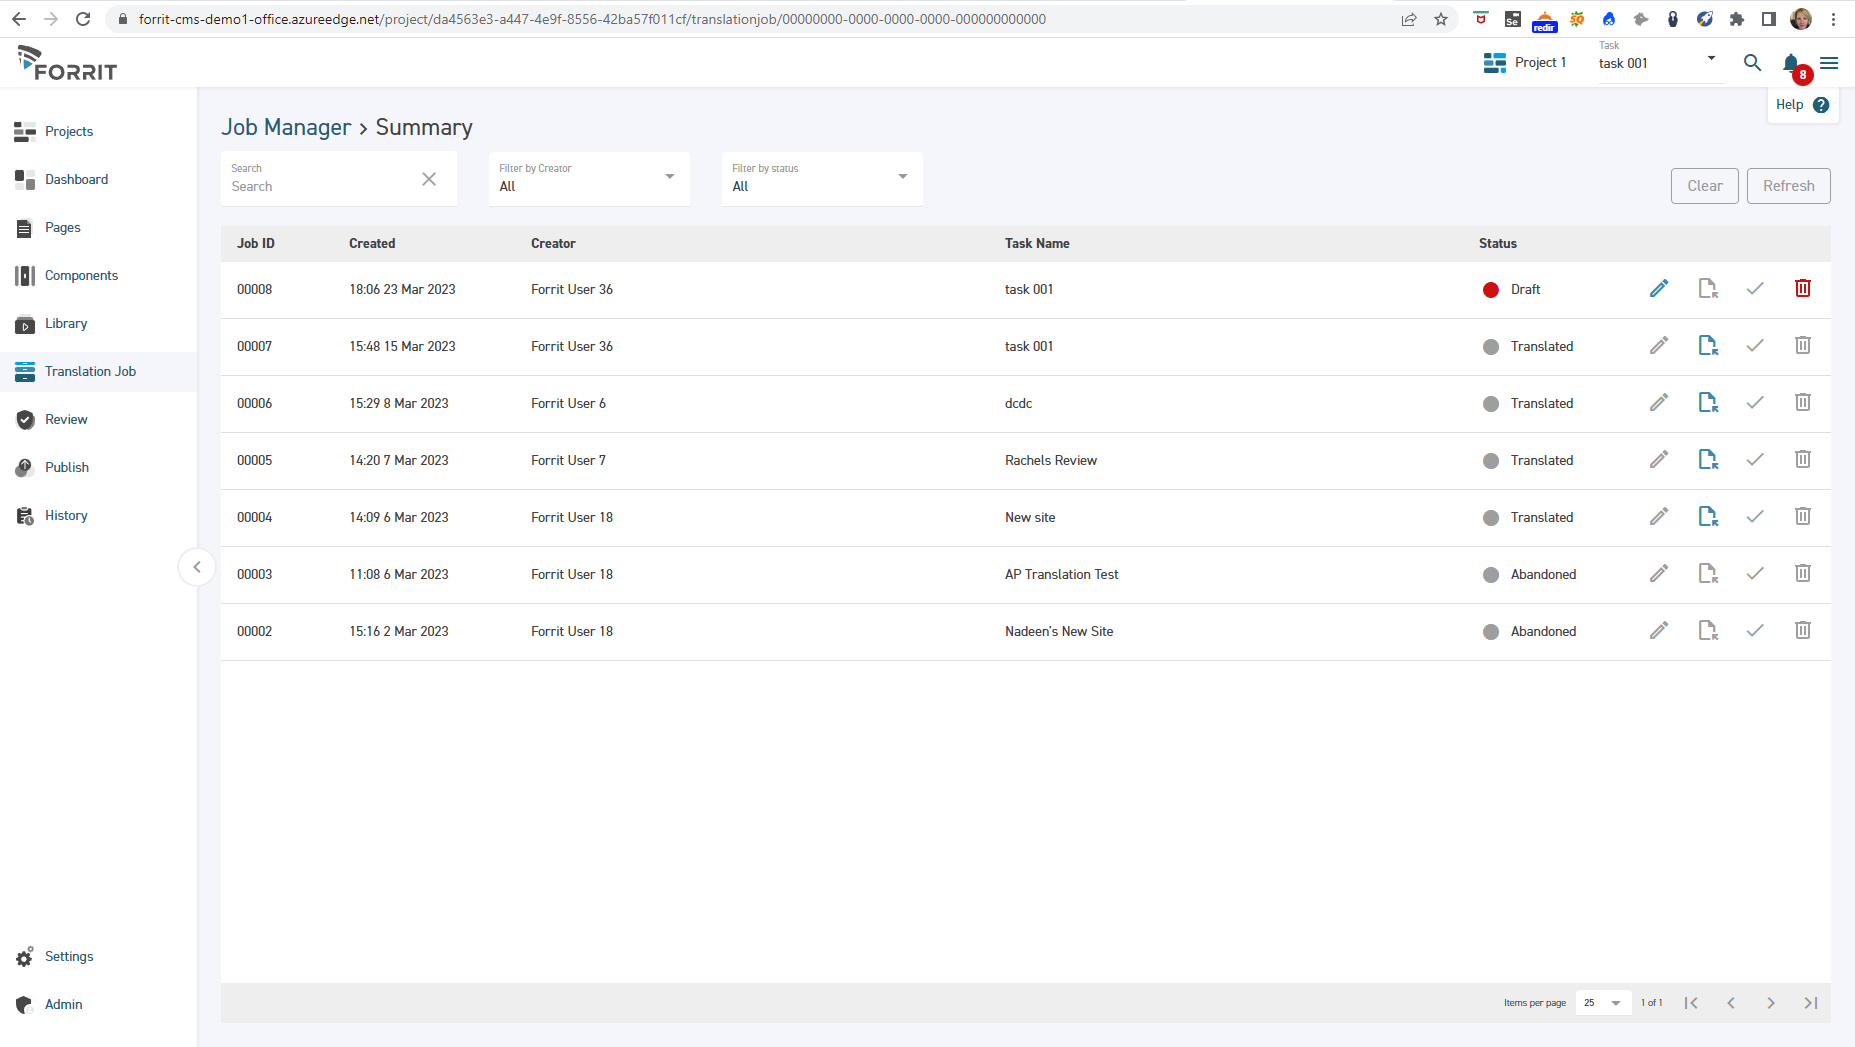
Task: Click the Creator column header
Action: click(x=553, y=244)
